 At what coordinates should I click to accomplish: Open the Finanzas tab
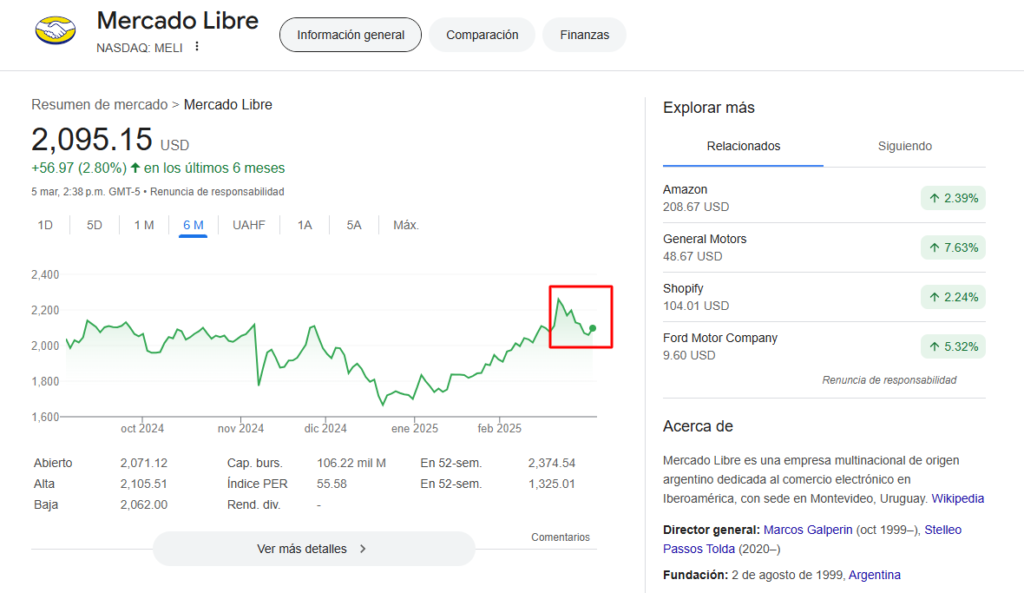pyautogui.click(x=584, y=35)
